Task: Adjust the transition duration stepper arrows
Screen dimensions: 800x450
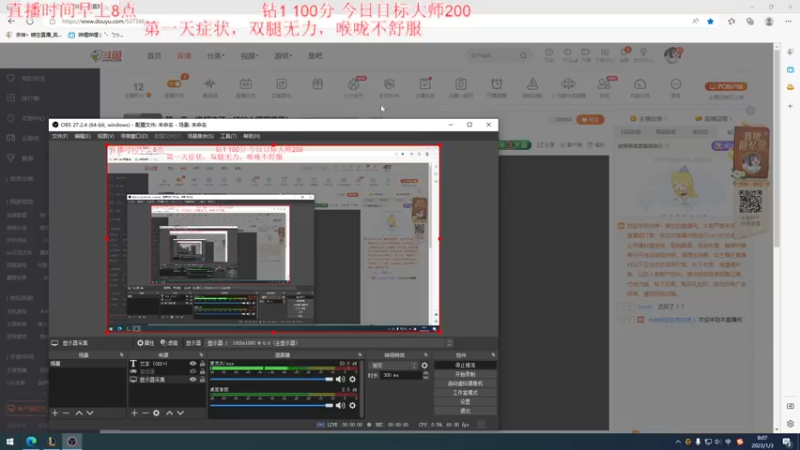Action: click(426, 375)
